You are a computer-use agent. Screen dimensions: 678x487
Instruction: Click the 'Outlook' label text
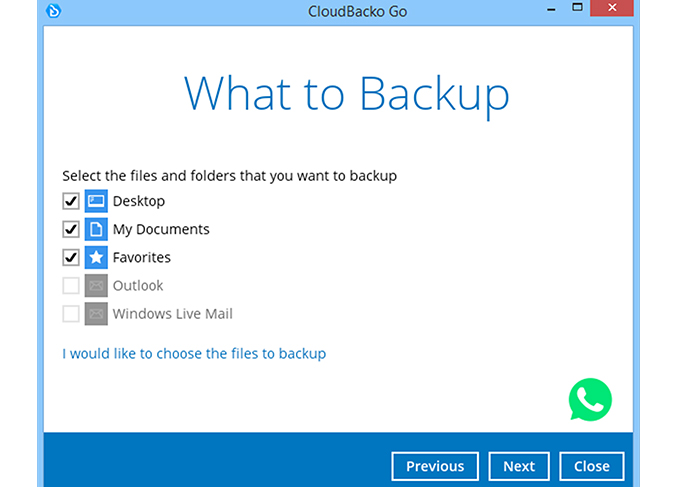(138, 285)
